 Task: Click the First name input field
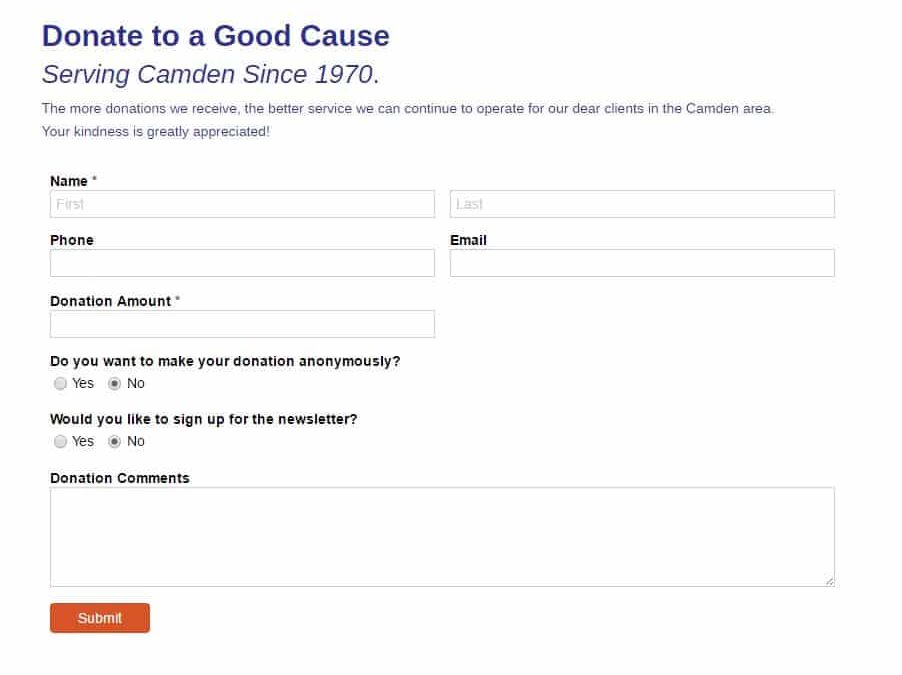[x=242, y=204]
